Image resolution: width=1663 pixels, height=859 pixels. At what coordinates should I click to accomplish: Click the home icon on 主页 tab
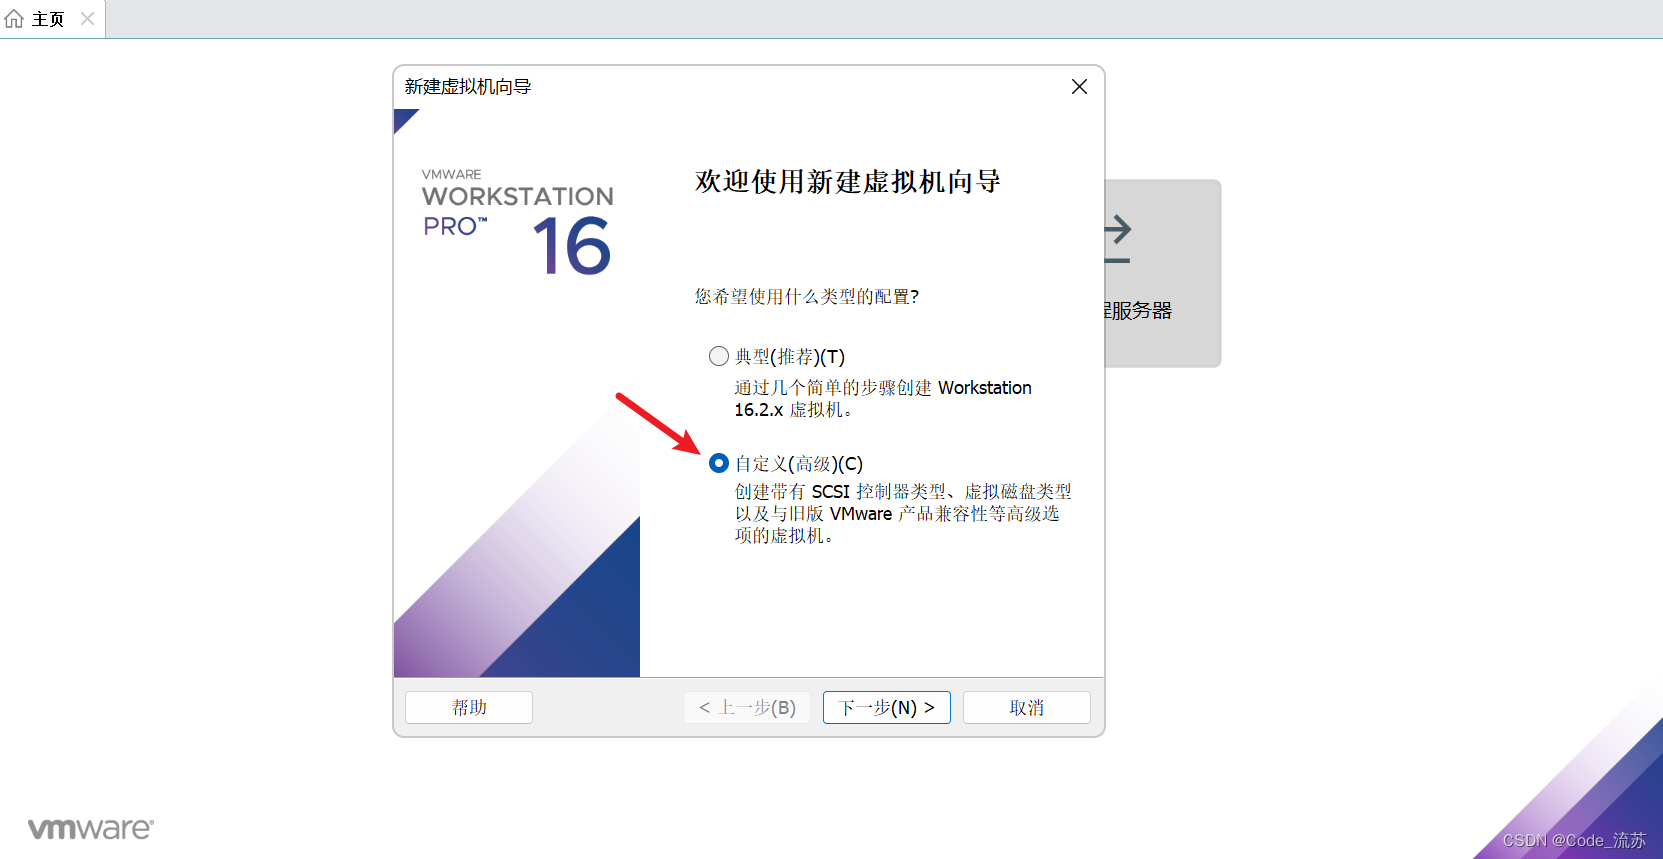(x=14, y=19)
